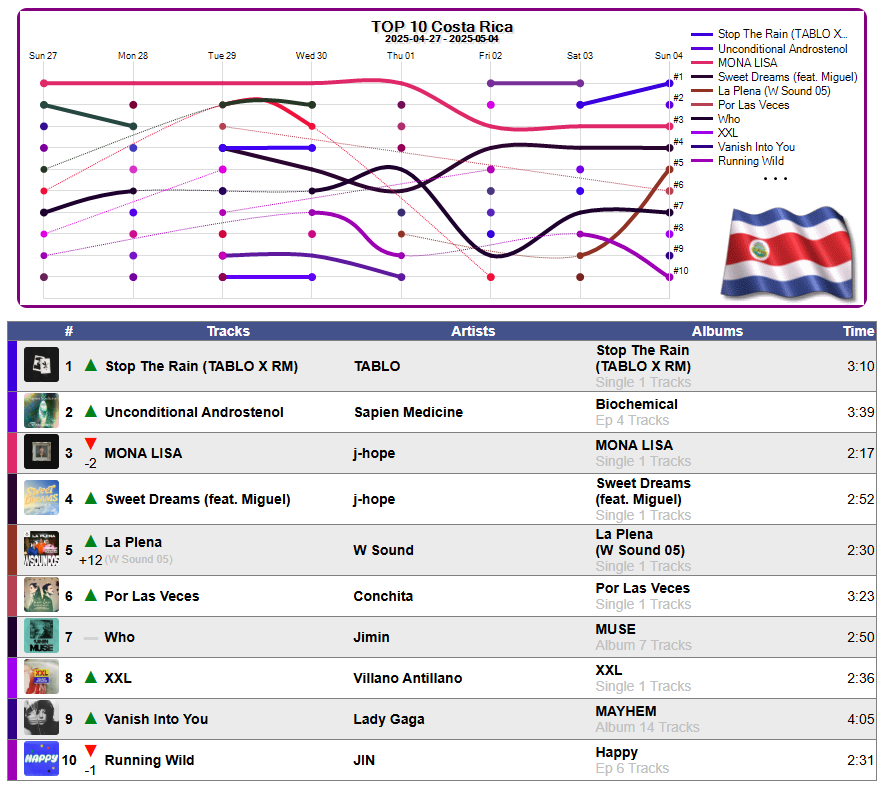Click the Happy album cover thumbnail

[x=41, y=759]
